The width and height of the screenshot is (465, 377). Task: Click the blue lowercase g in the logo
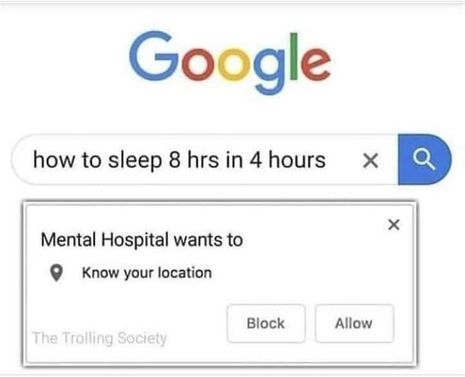269,71
